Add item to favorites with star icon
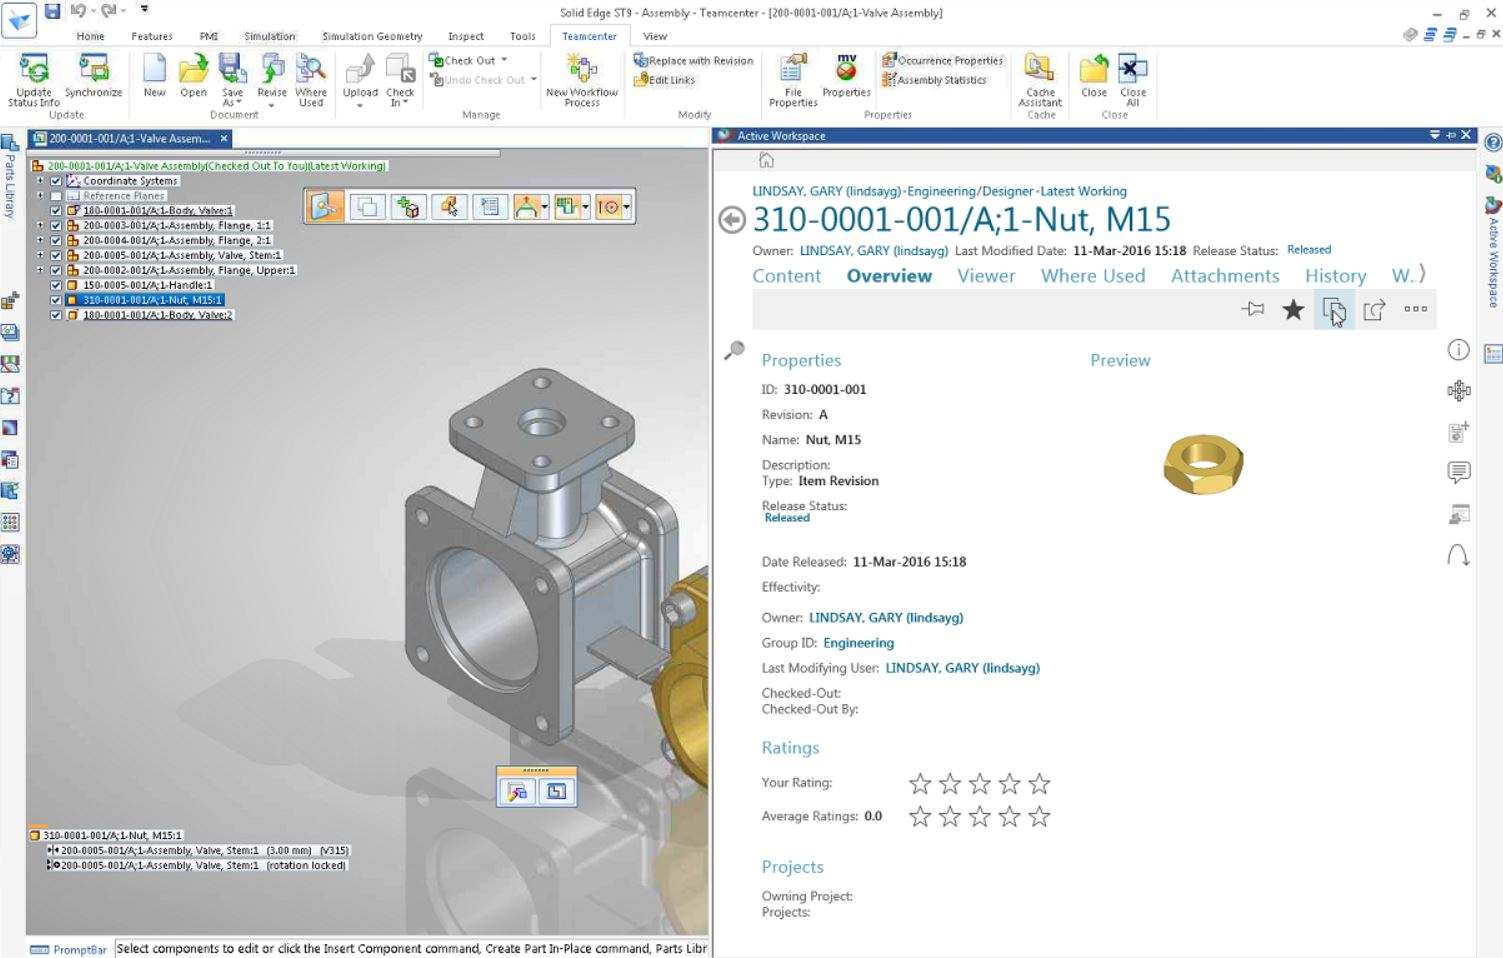 click(x=1293, y=310)
